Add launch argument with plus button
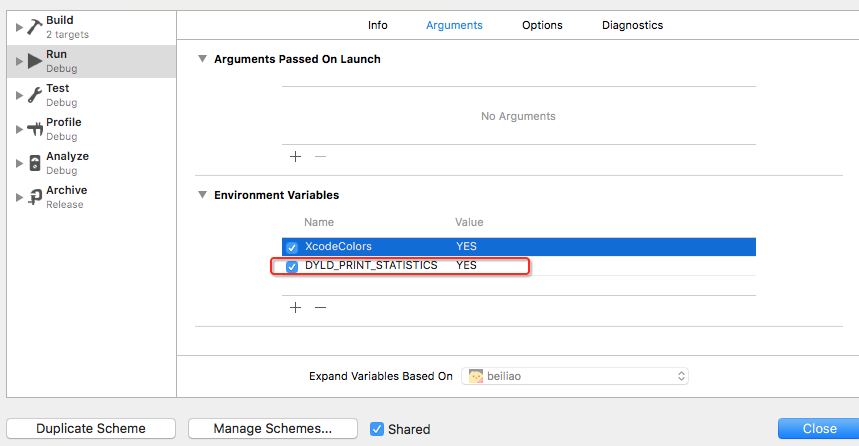This screenshot has height=446, width=859. pyautogui.click(x=295, y=156)
